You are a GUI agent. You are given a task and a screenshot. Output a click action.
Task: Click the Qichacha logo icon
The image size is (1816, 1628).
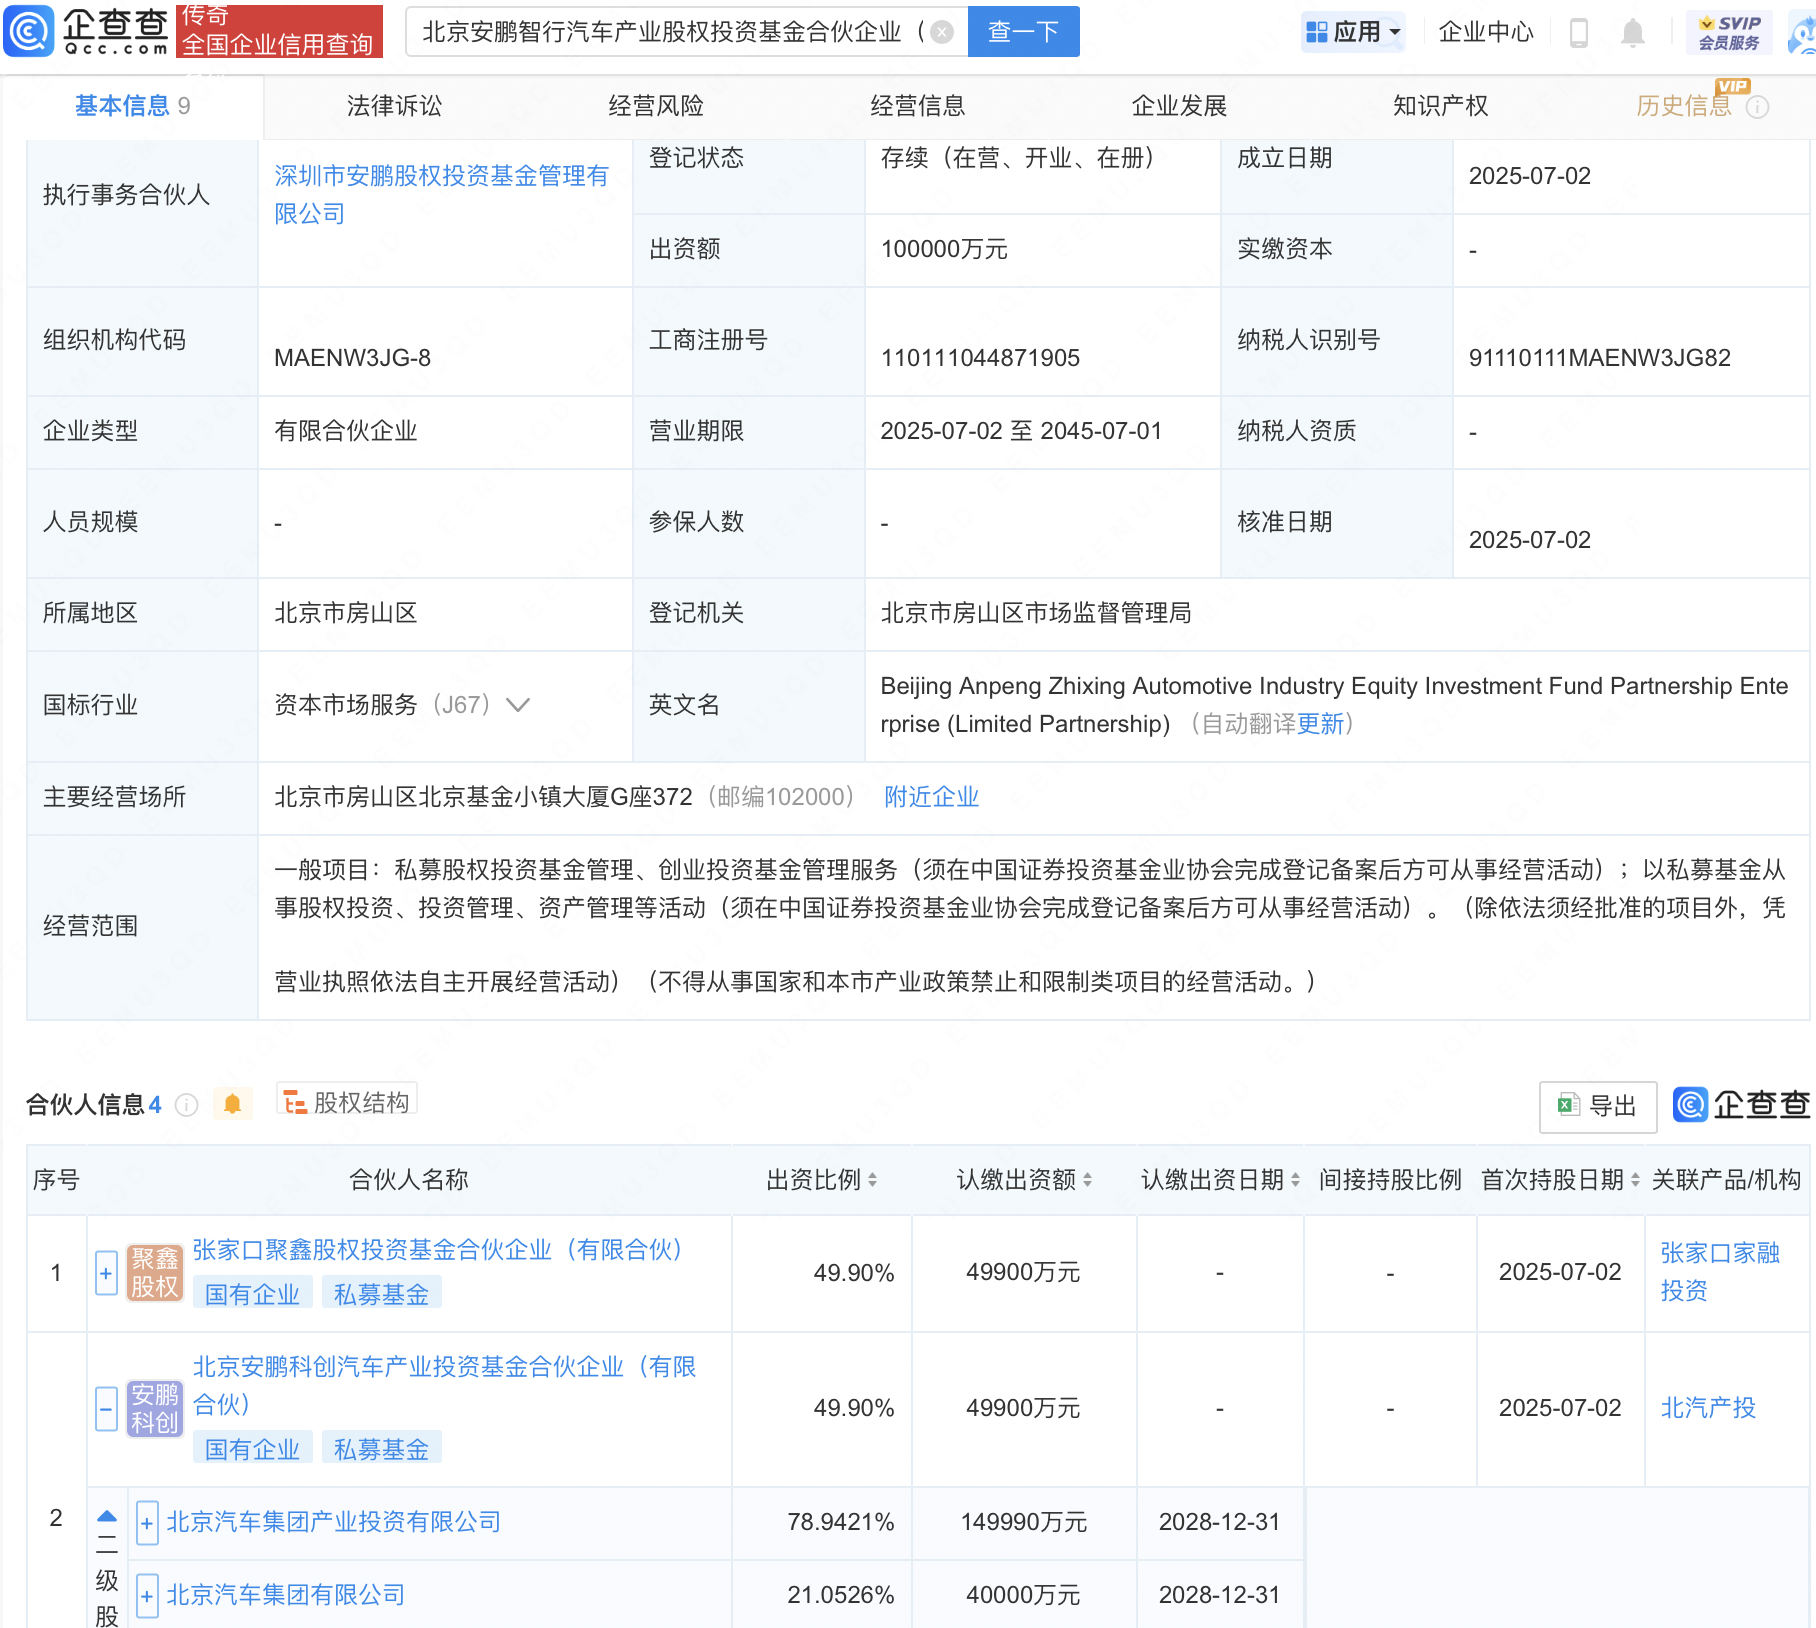29,31
